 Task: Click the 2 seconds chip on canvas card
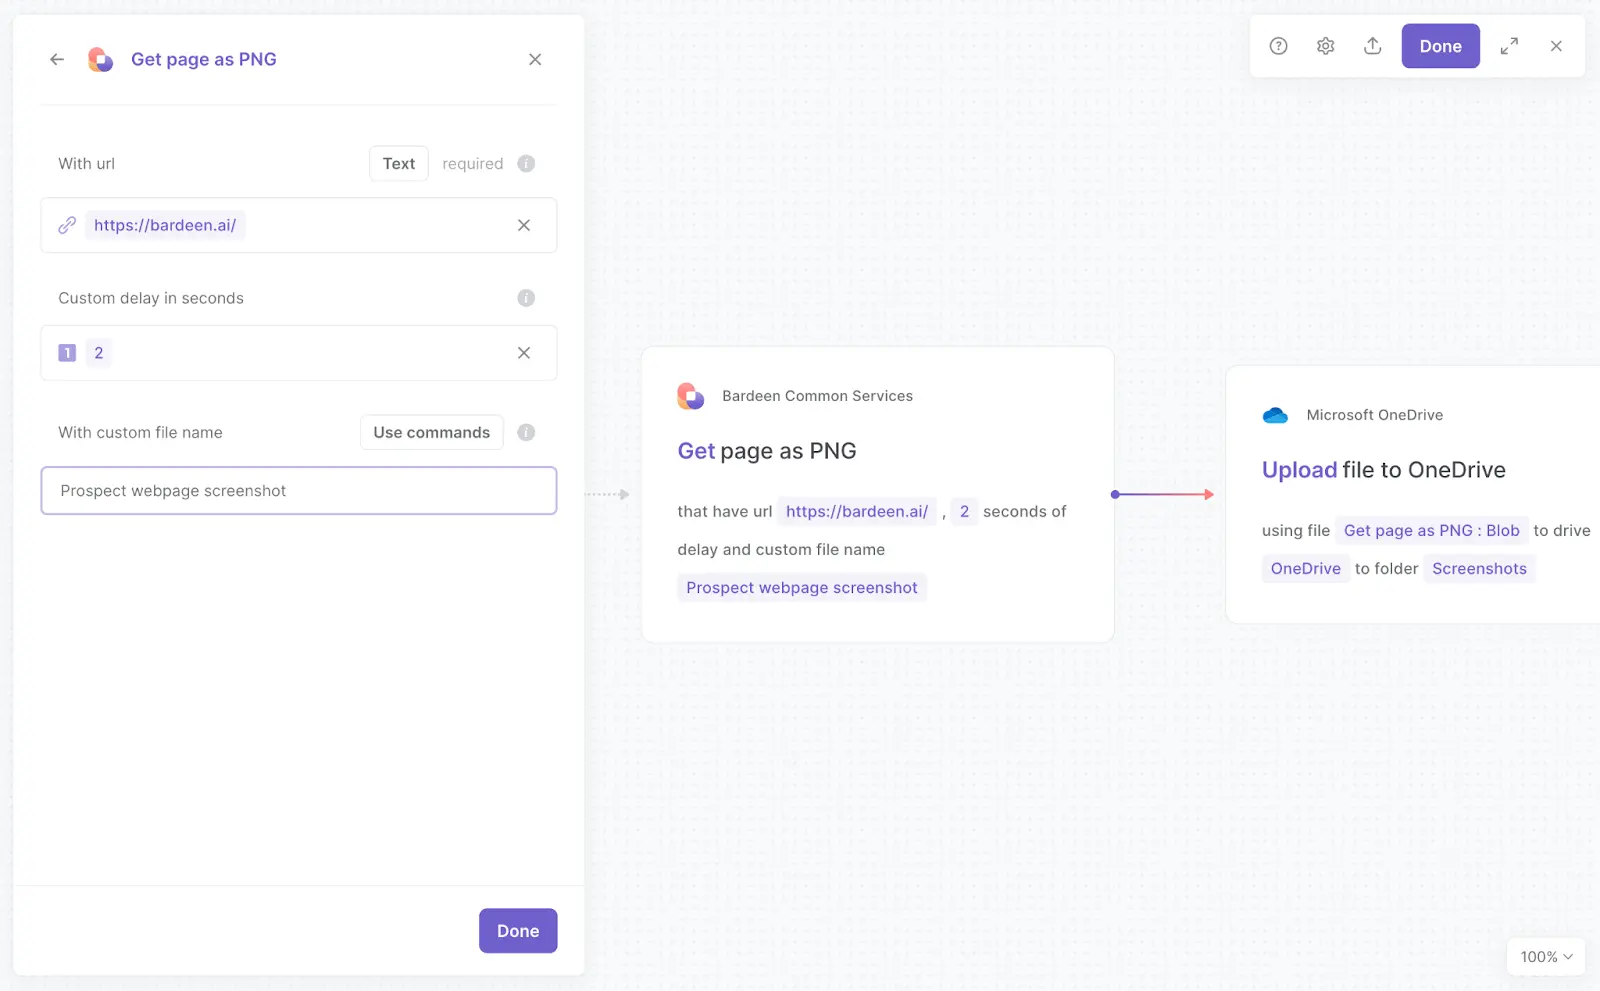tap(964, 512)
